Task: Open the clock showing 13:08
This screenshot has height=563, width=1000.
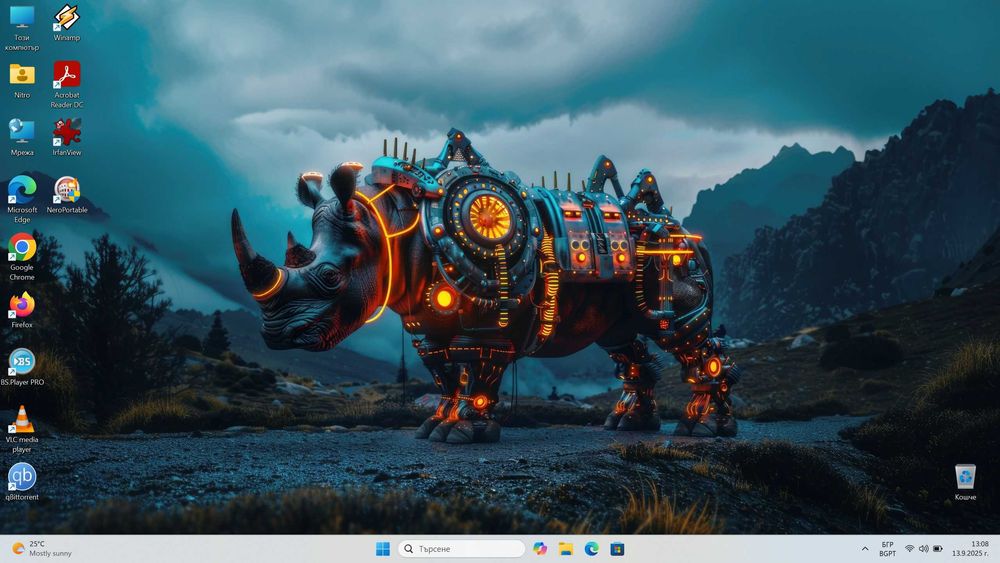Action: click(x=970, y=549)
